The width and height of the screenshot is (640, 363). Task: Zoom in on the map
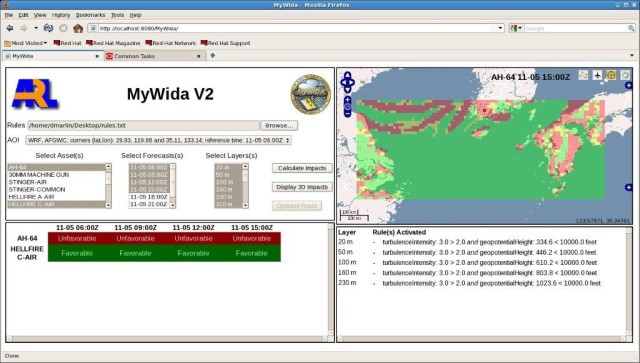click(x=347, y=99)
